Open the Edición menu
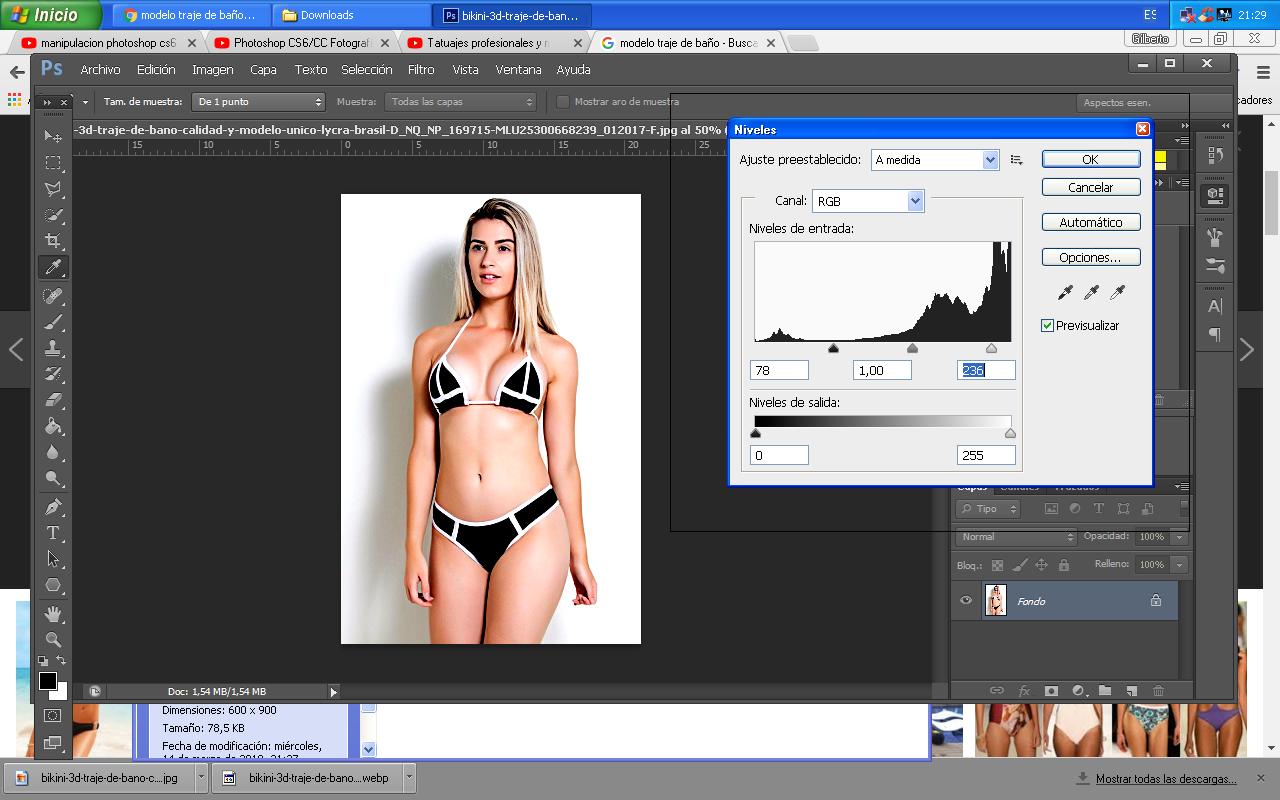 (156, 70)
